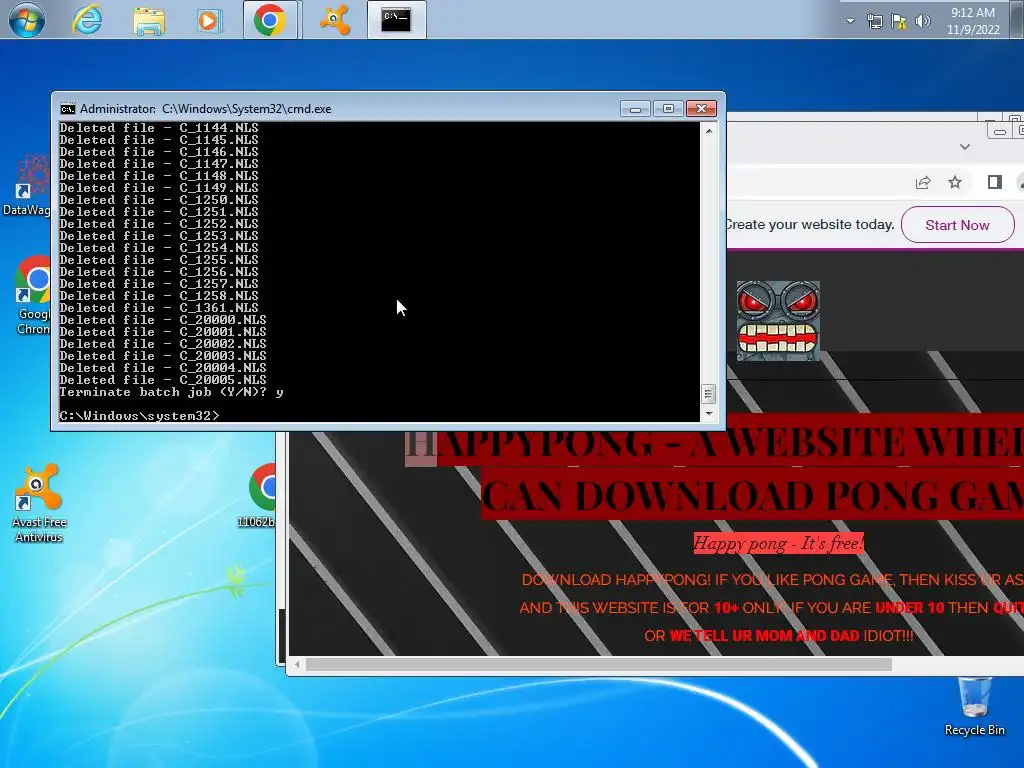The height and width of the screenshot is (768, 1024).
Task: Click the 'Happy pong - It's free!' text
Action: [x=778, y=543]
